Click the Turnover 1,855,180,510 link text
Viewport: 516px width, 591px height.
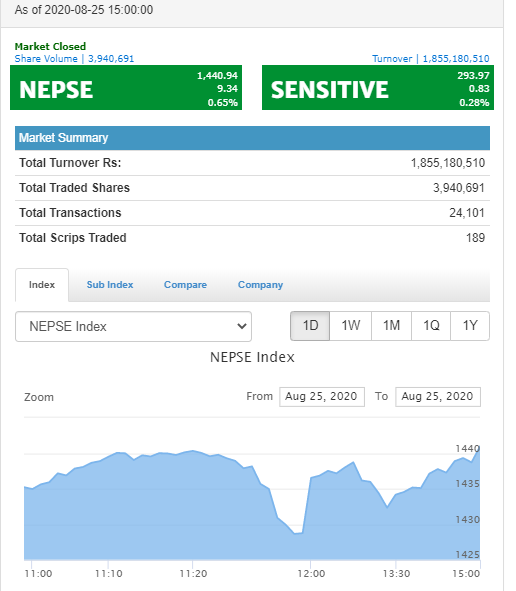coord(431,59)
